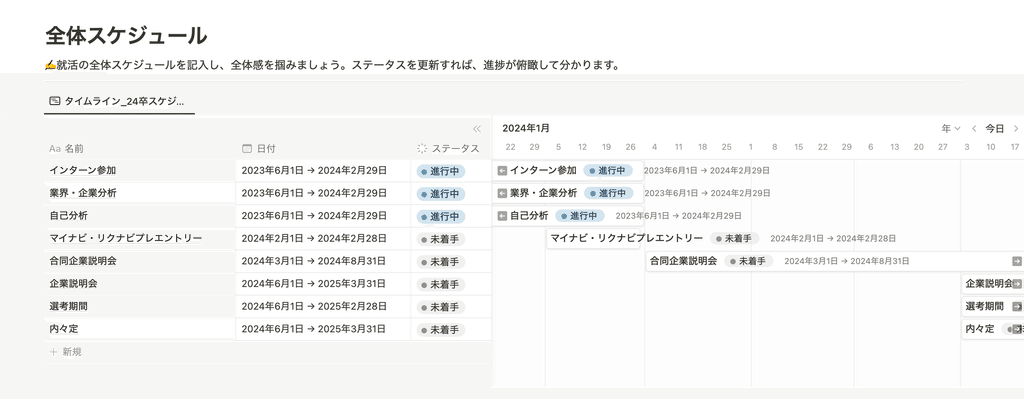Click back arrow icon on インターン参加 bar

coord(502,171)
